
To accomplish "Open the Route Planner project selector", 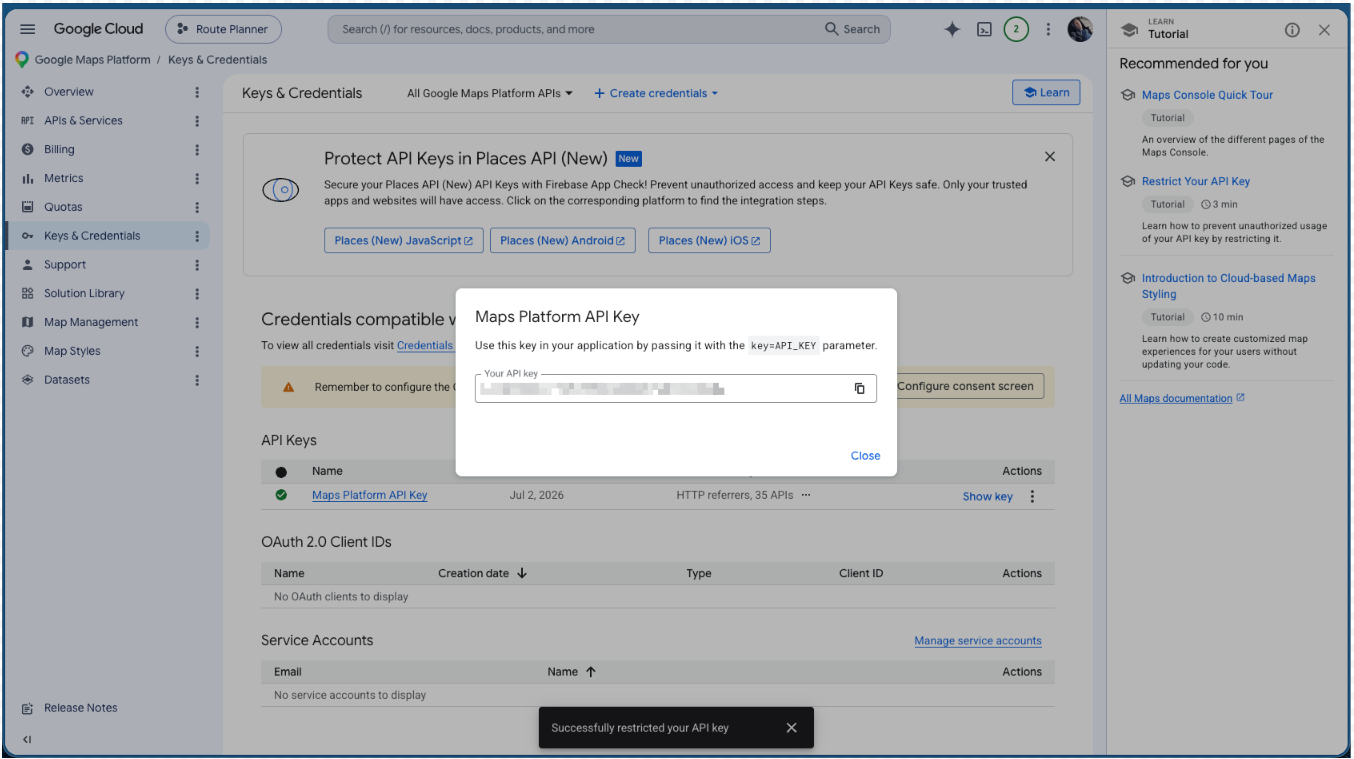I will pos(223,29).
